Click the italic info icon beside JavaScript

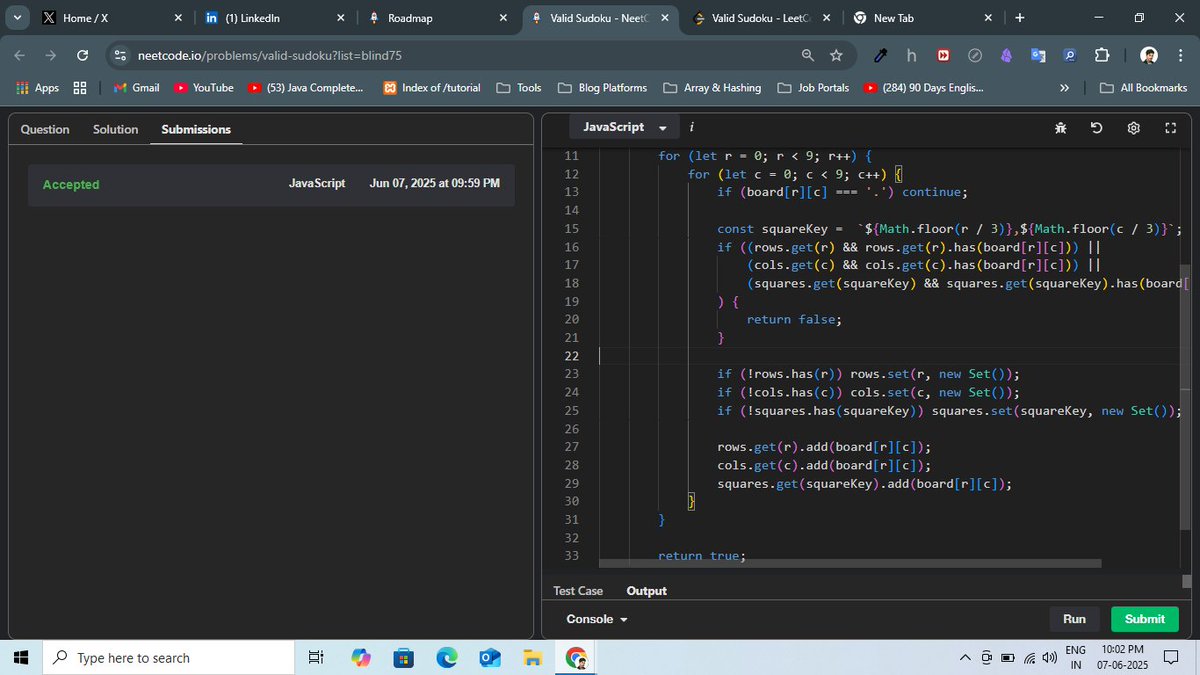[x=691, y=128]
